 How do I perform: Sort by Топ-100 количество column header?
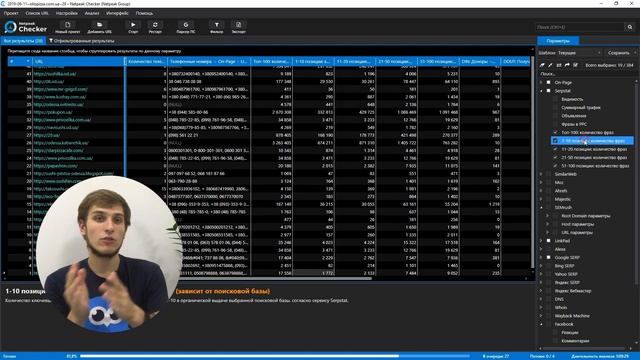pos(271,62)
